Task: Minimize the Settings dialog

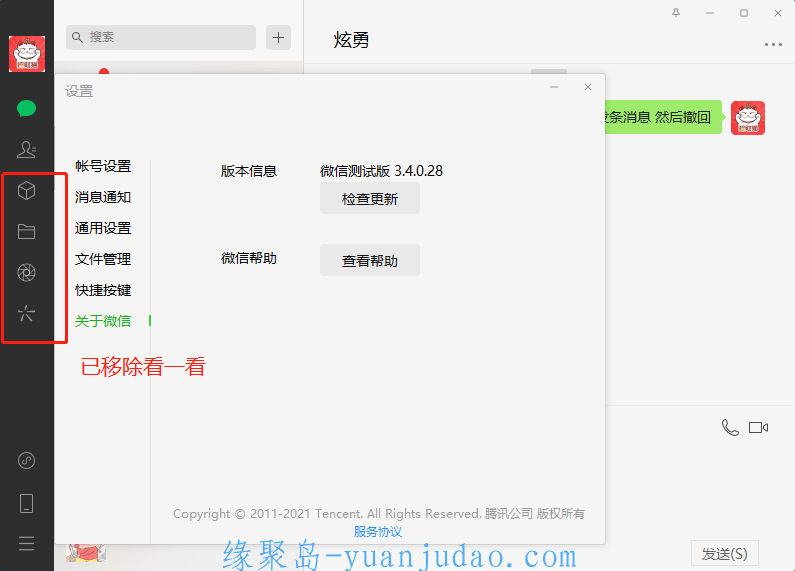Action: click(554, 87)
